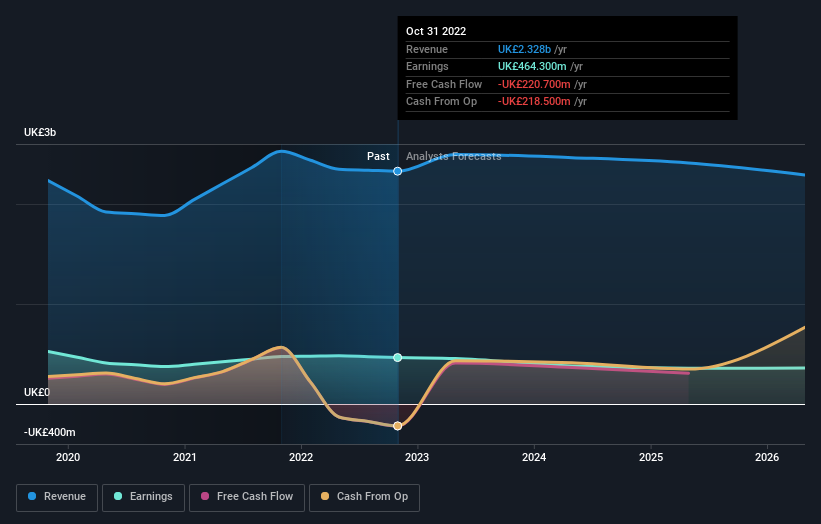
Task: Toggle the Cash From Op legend button
Action: tap(364, 497)
